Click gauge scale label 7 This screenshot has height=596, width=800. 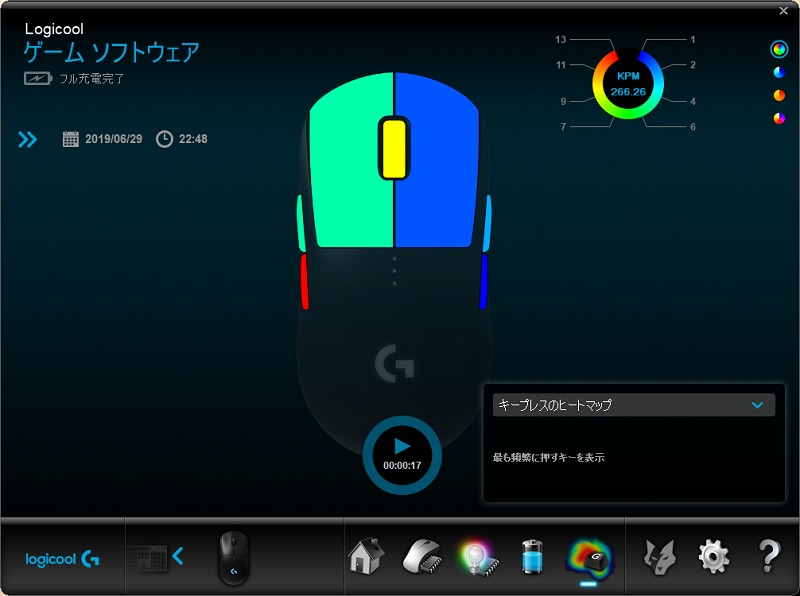[563, 127]
